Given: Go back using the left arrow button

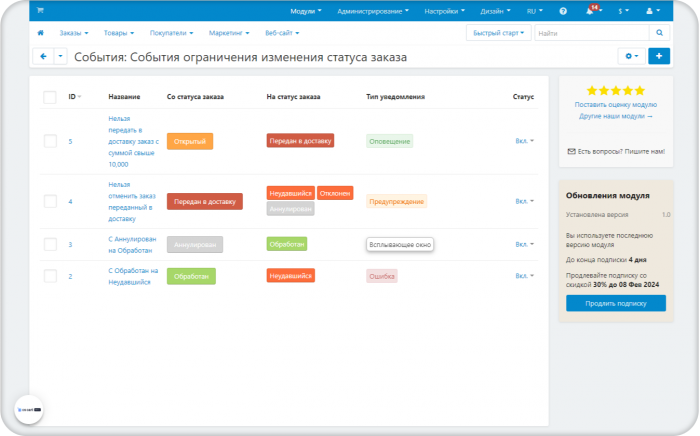Looking at the screenshot, I should click(x=43, y=56).
